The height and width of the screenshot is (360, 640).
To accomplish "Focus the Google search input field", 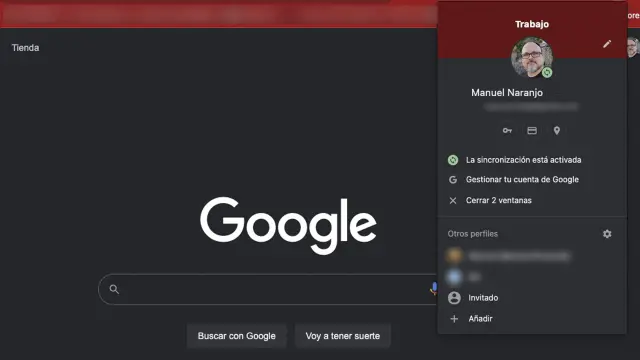I will (x=267, y=289).
